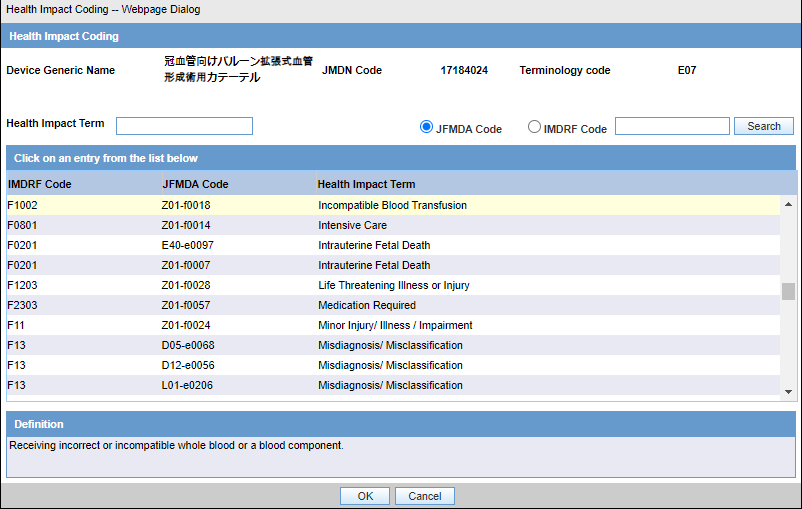Click the list scrollbar thumb
The height and width of the screenshot is (509, 802).
pos(788,292)
